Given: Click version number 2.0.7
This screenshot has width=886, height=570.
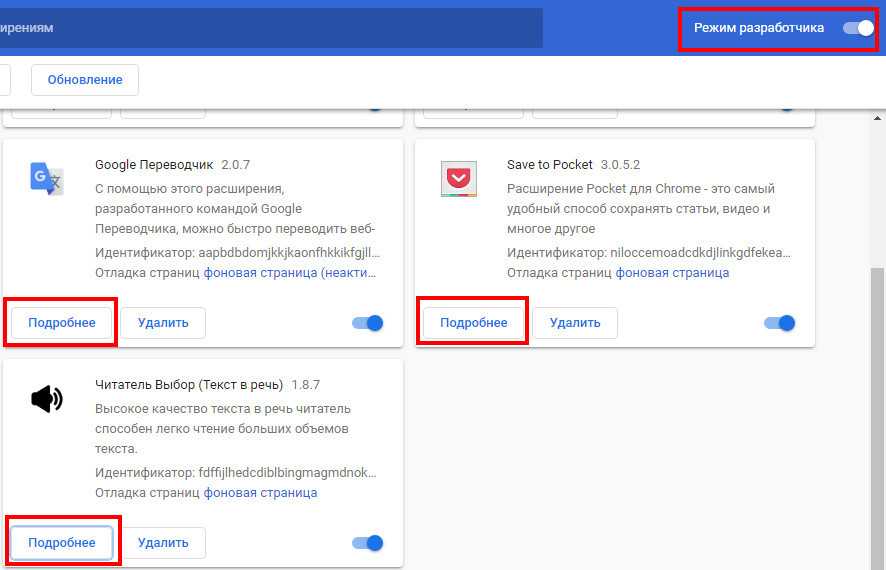Looking at the screenshot, I should 235,164.
